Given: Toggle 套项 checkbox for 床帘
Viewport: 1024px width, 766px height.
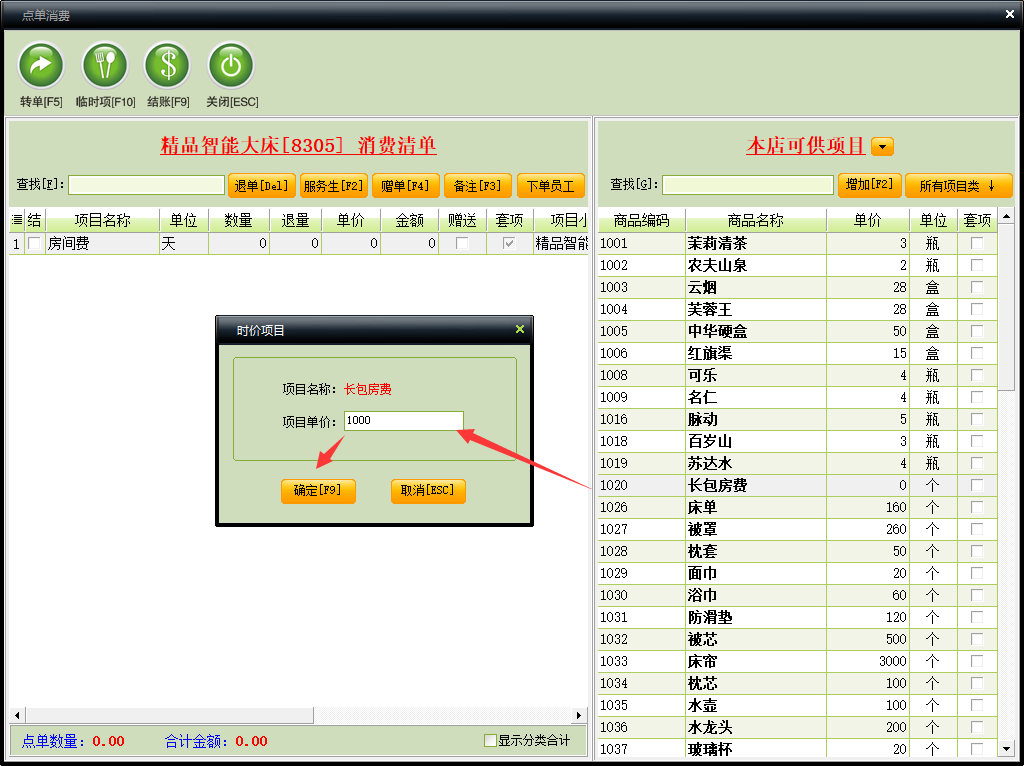Looking at the screenshot, I should click(977, 661).
